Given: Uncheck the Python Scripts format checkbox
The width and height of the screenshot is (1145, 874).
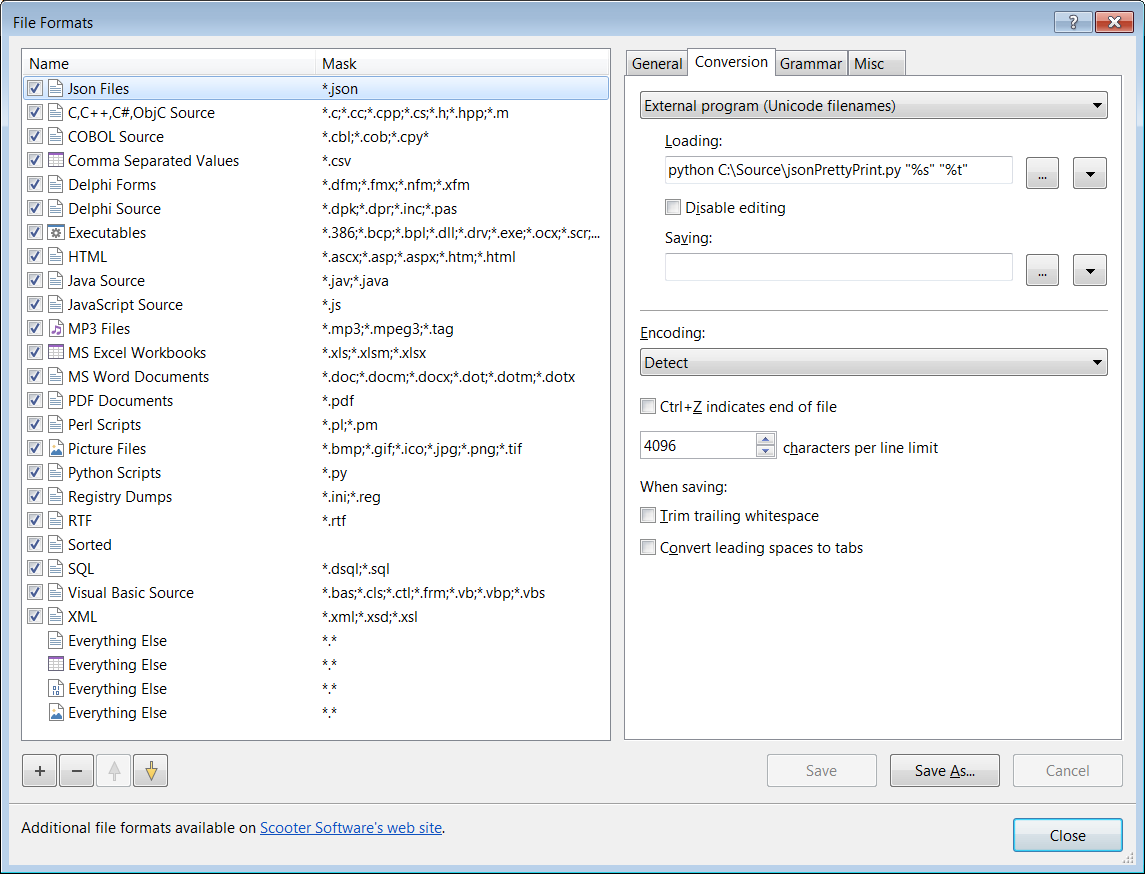Looking at the screenshot, I should coord(34,472).
